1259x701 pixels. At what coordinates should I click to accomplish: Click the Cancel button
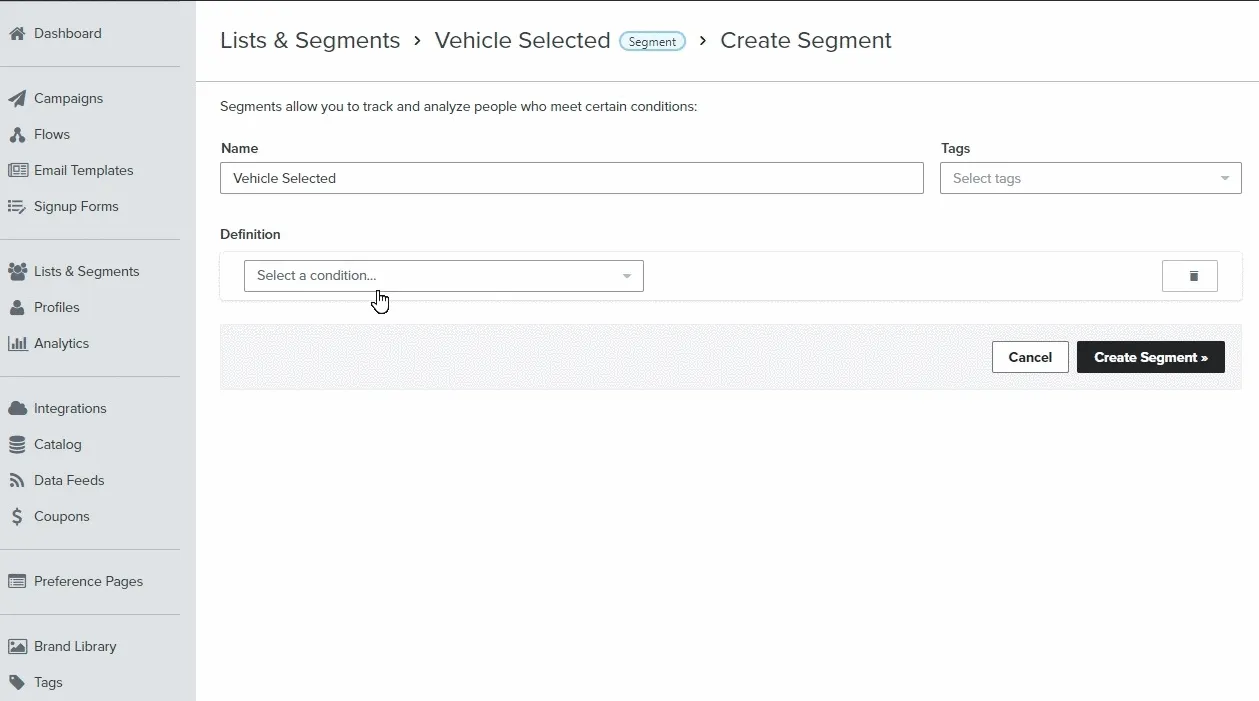pos(1029,357)
